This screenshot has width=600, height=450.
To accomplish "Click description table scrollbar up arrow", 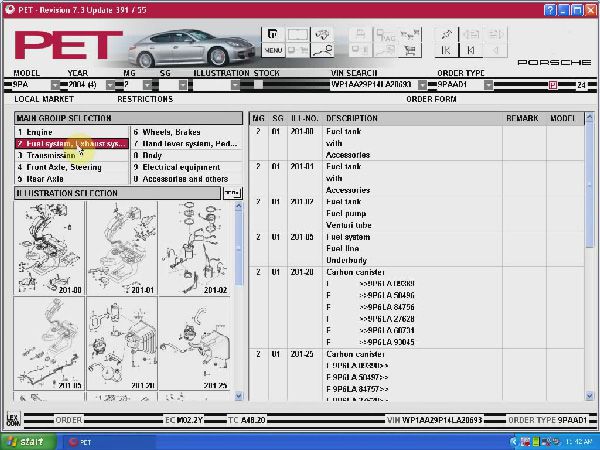I will coord(589,118).
